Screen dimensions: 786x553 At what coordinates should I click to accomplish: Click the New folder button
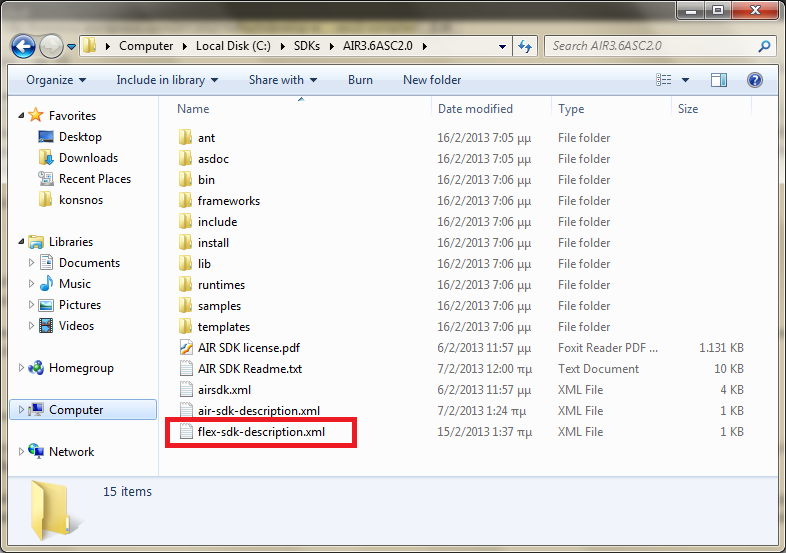click(432, 80)
